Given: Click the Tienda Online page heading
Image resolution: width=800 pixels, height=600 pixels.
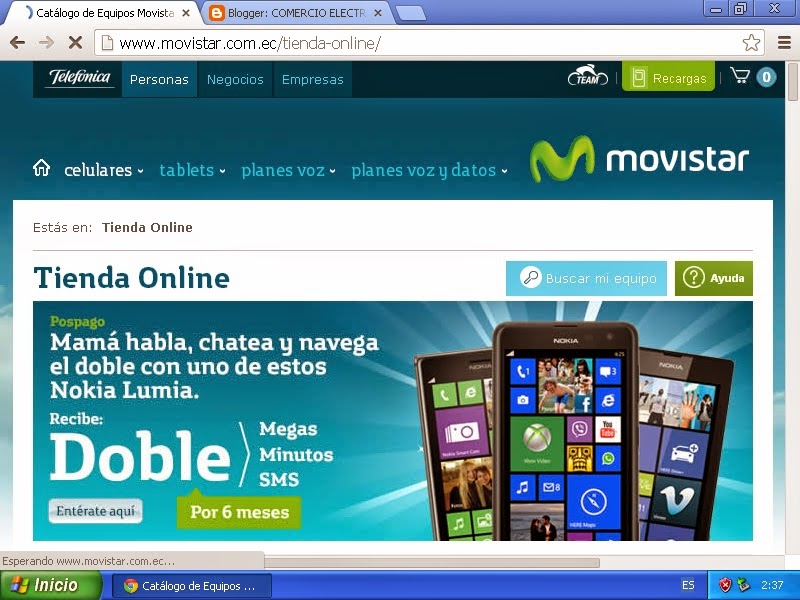Looking at the screenshot, I should 132,278.
